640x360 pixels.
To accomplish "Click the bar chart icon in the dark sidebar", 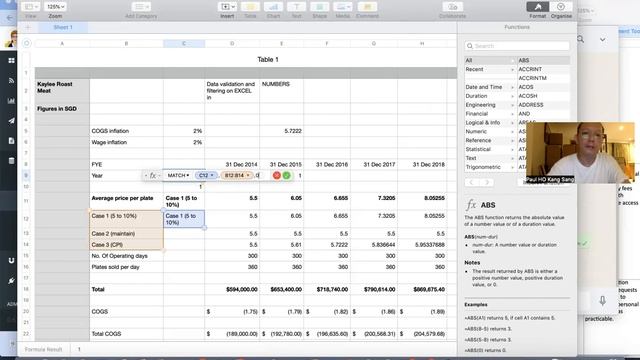I will pos(11,100).
